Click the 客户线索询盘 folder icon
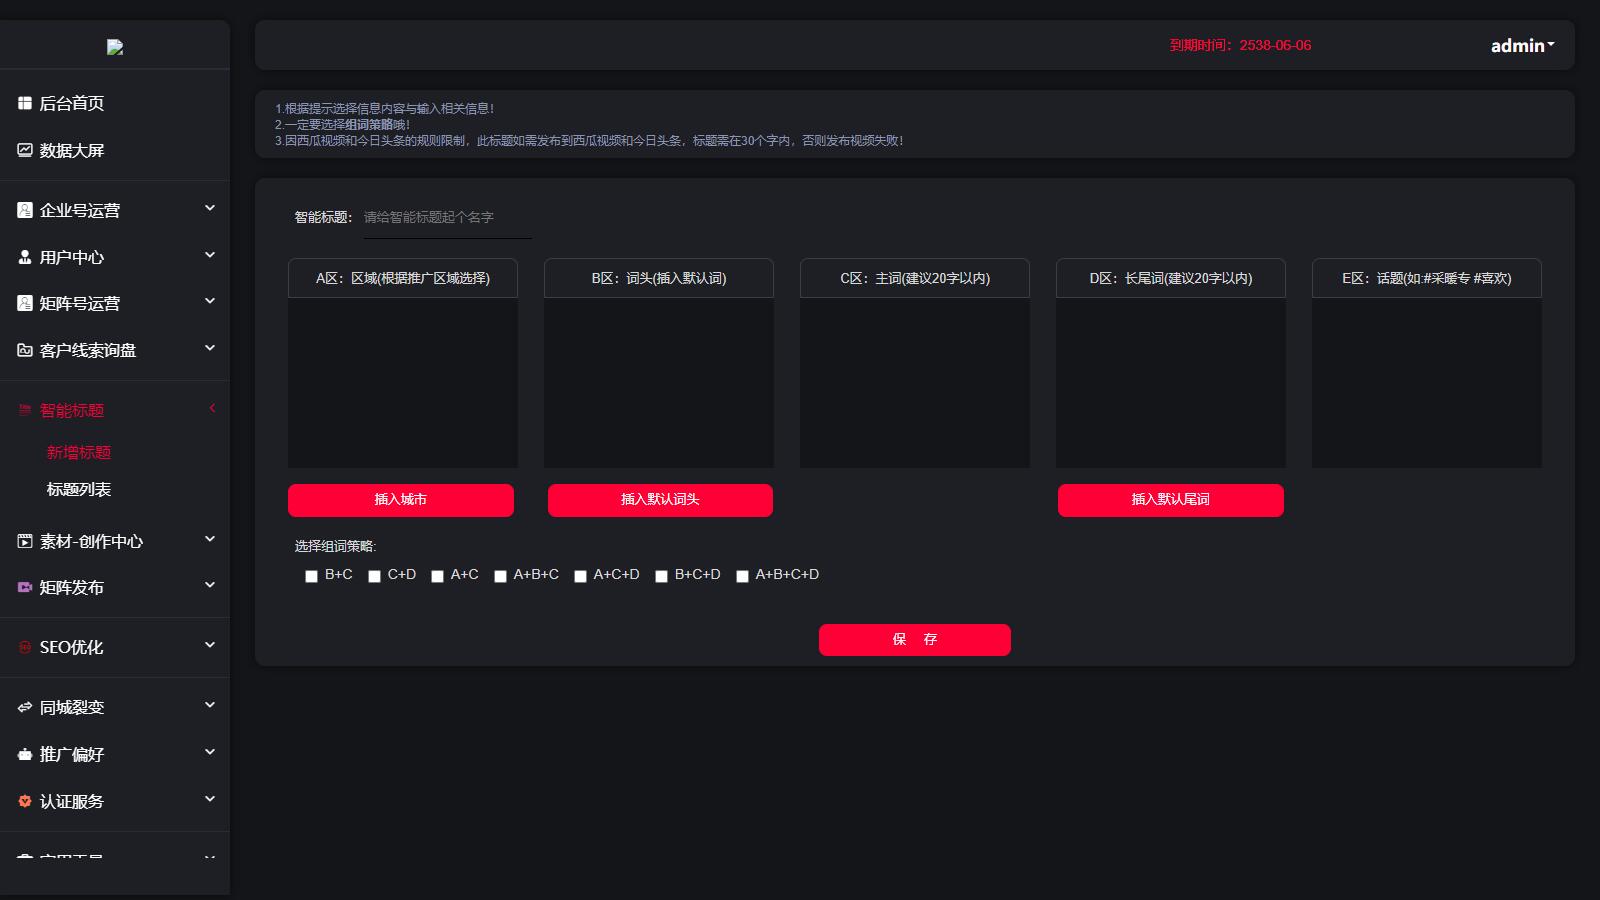 pyautogui.click(x=25, y=350)
